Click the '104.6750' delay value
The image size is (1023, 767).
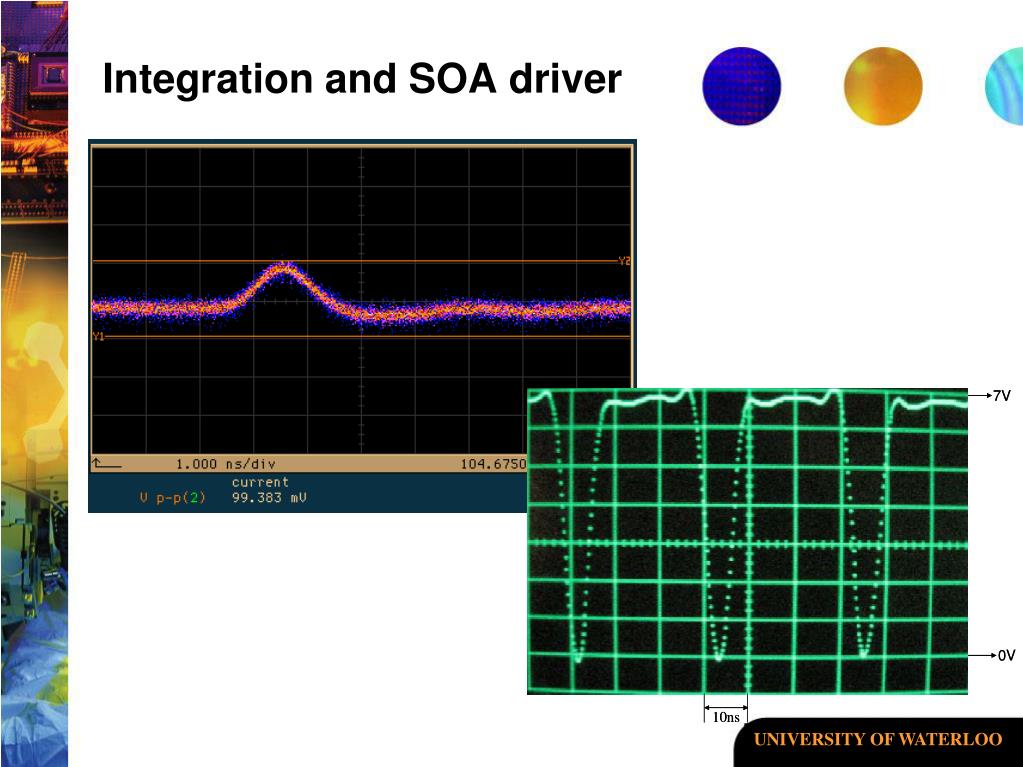pyautogui.click(x=493, y=464)
